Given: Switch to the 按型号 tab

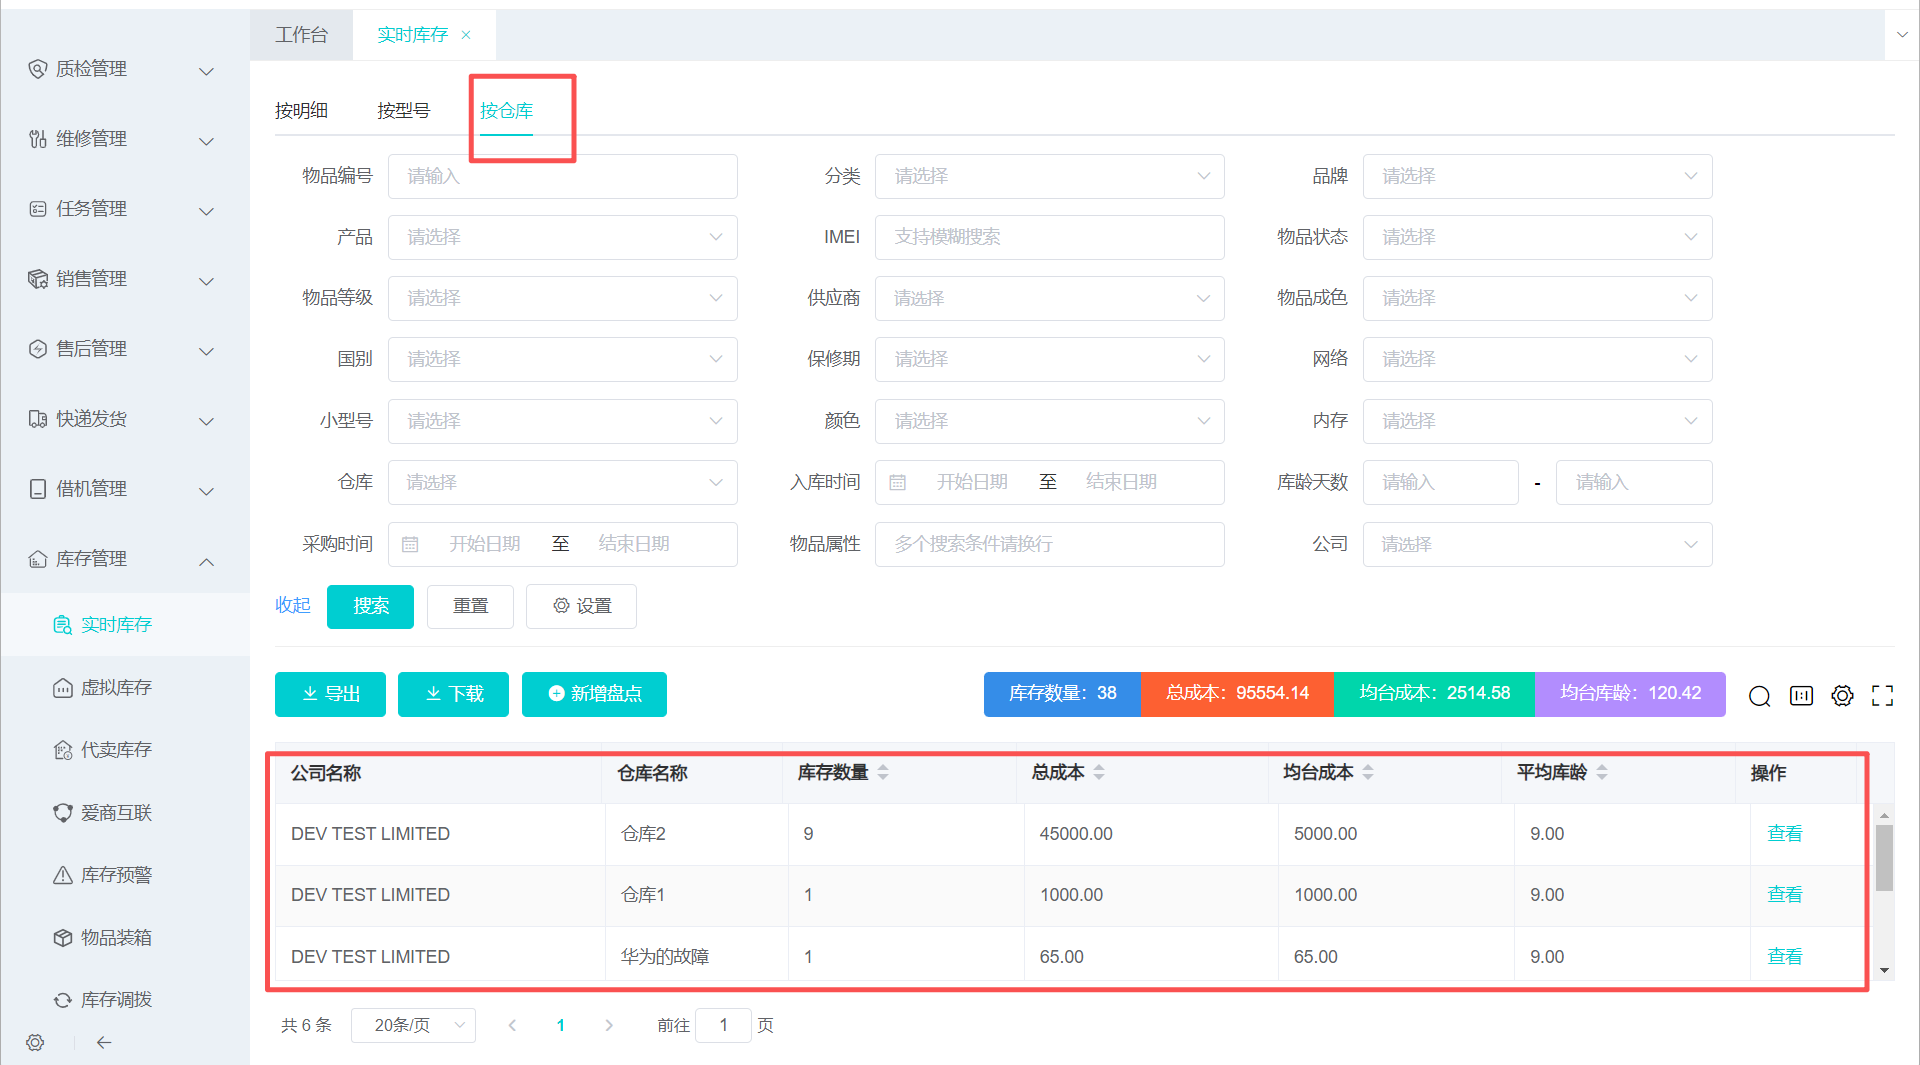Looking at the screenshot, I should [x=403, y=111].
